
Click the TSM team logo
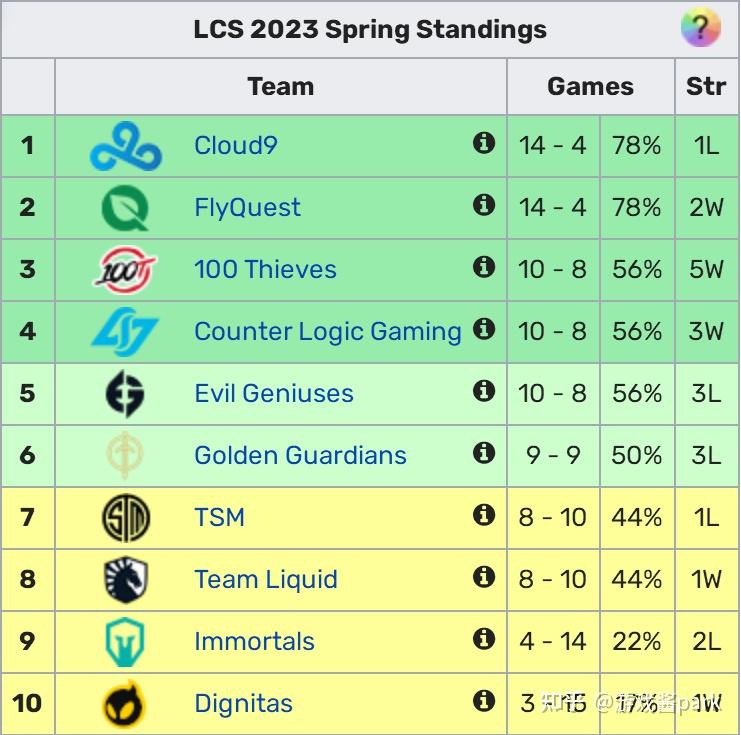(x=126, y=517)
